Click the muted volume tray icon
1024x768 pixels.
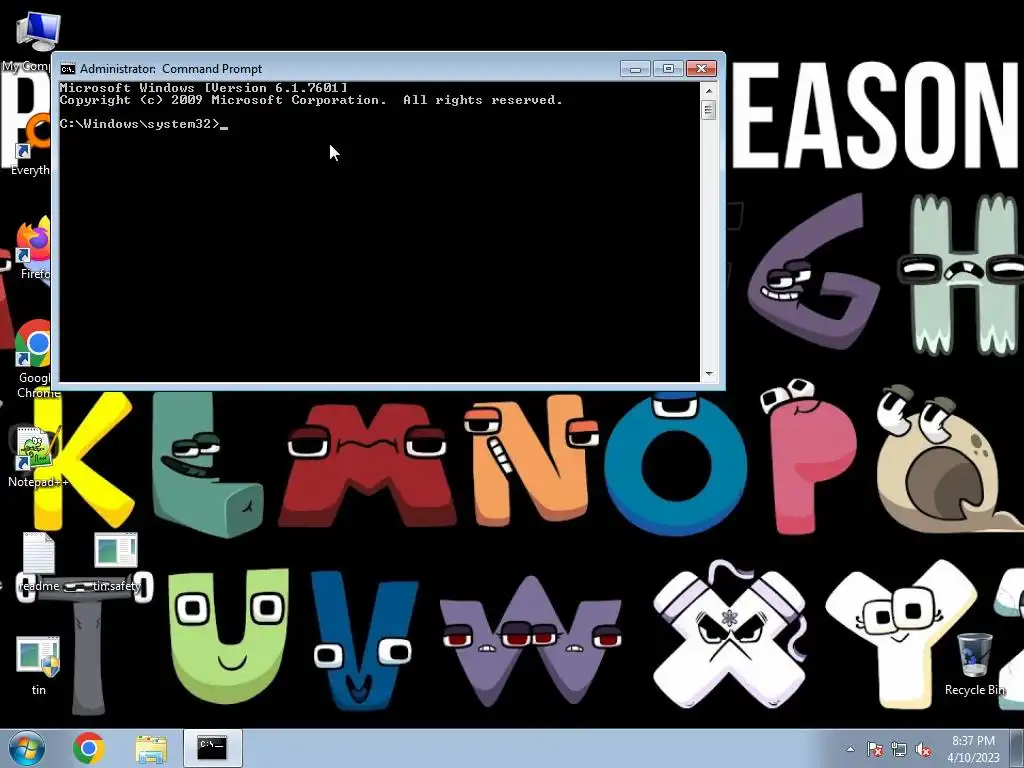coord(923,749)
